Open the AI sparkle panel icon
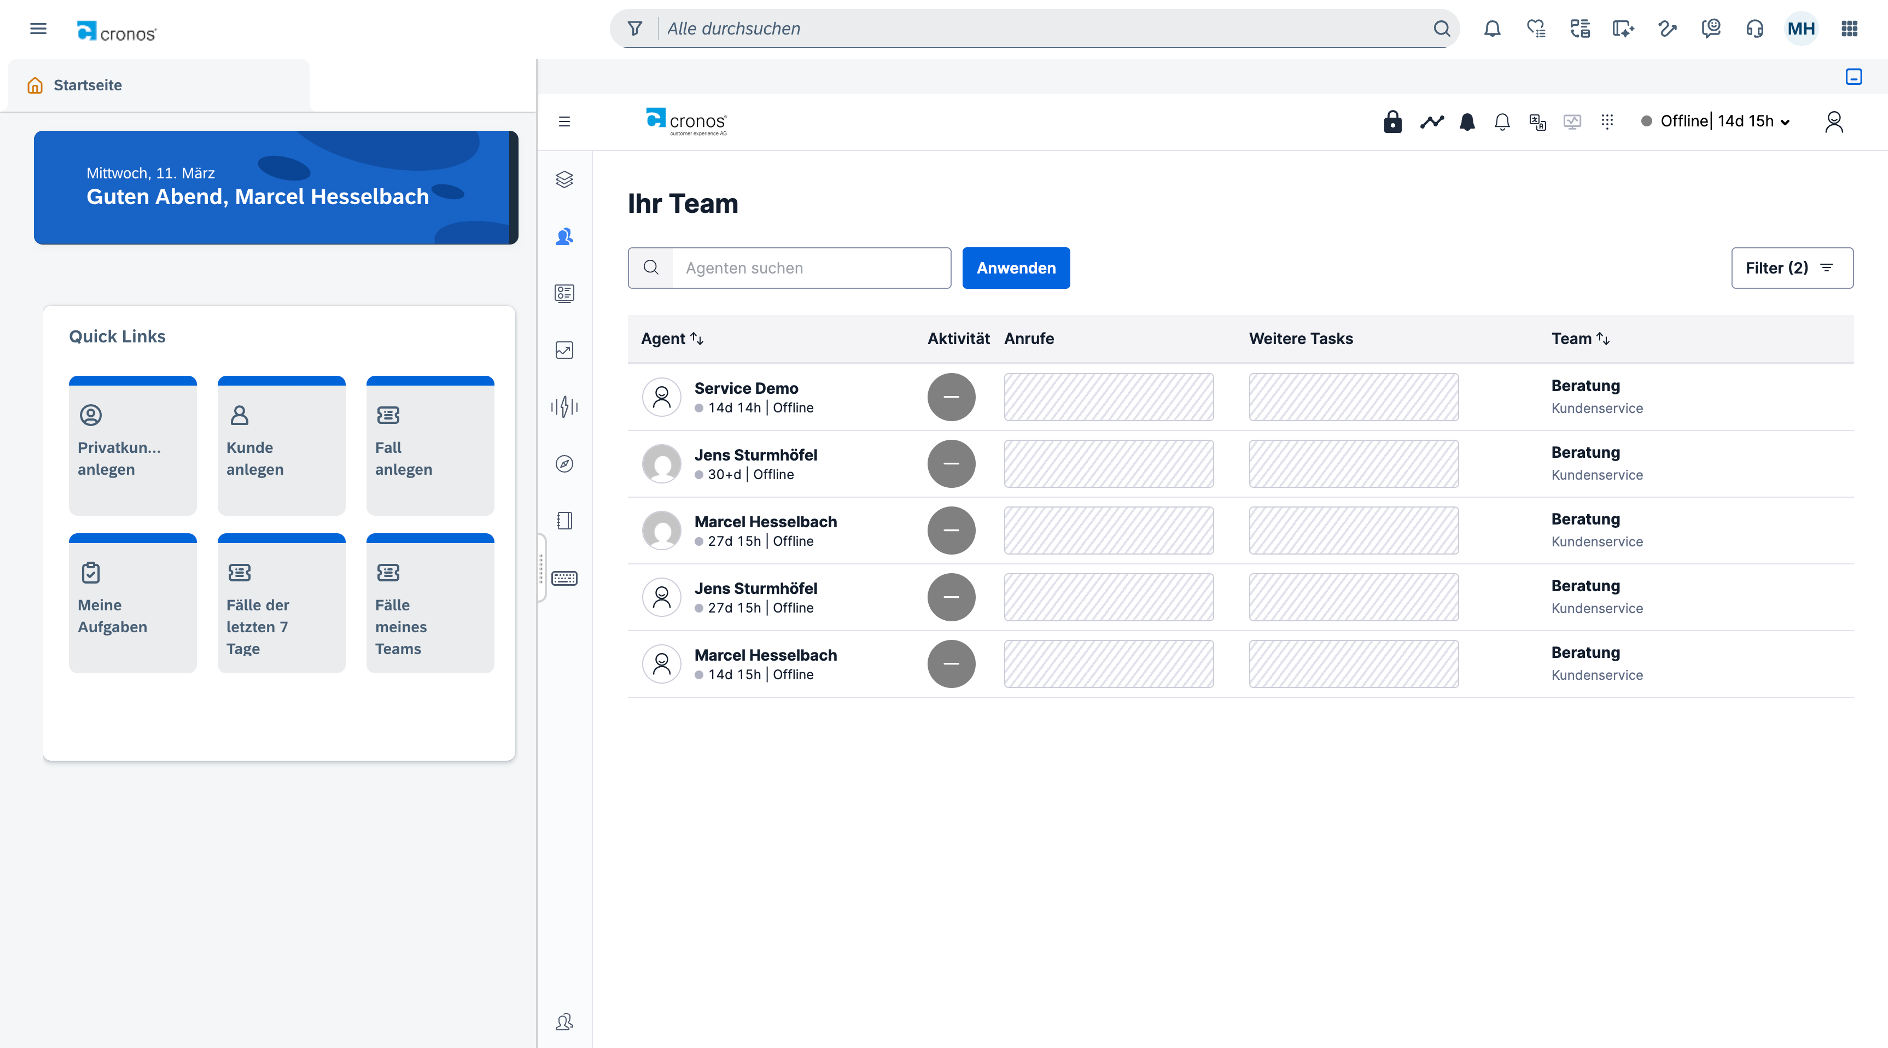 (x=1623, y=29)
